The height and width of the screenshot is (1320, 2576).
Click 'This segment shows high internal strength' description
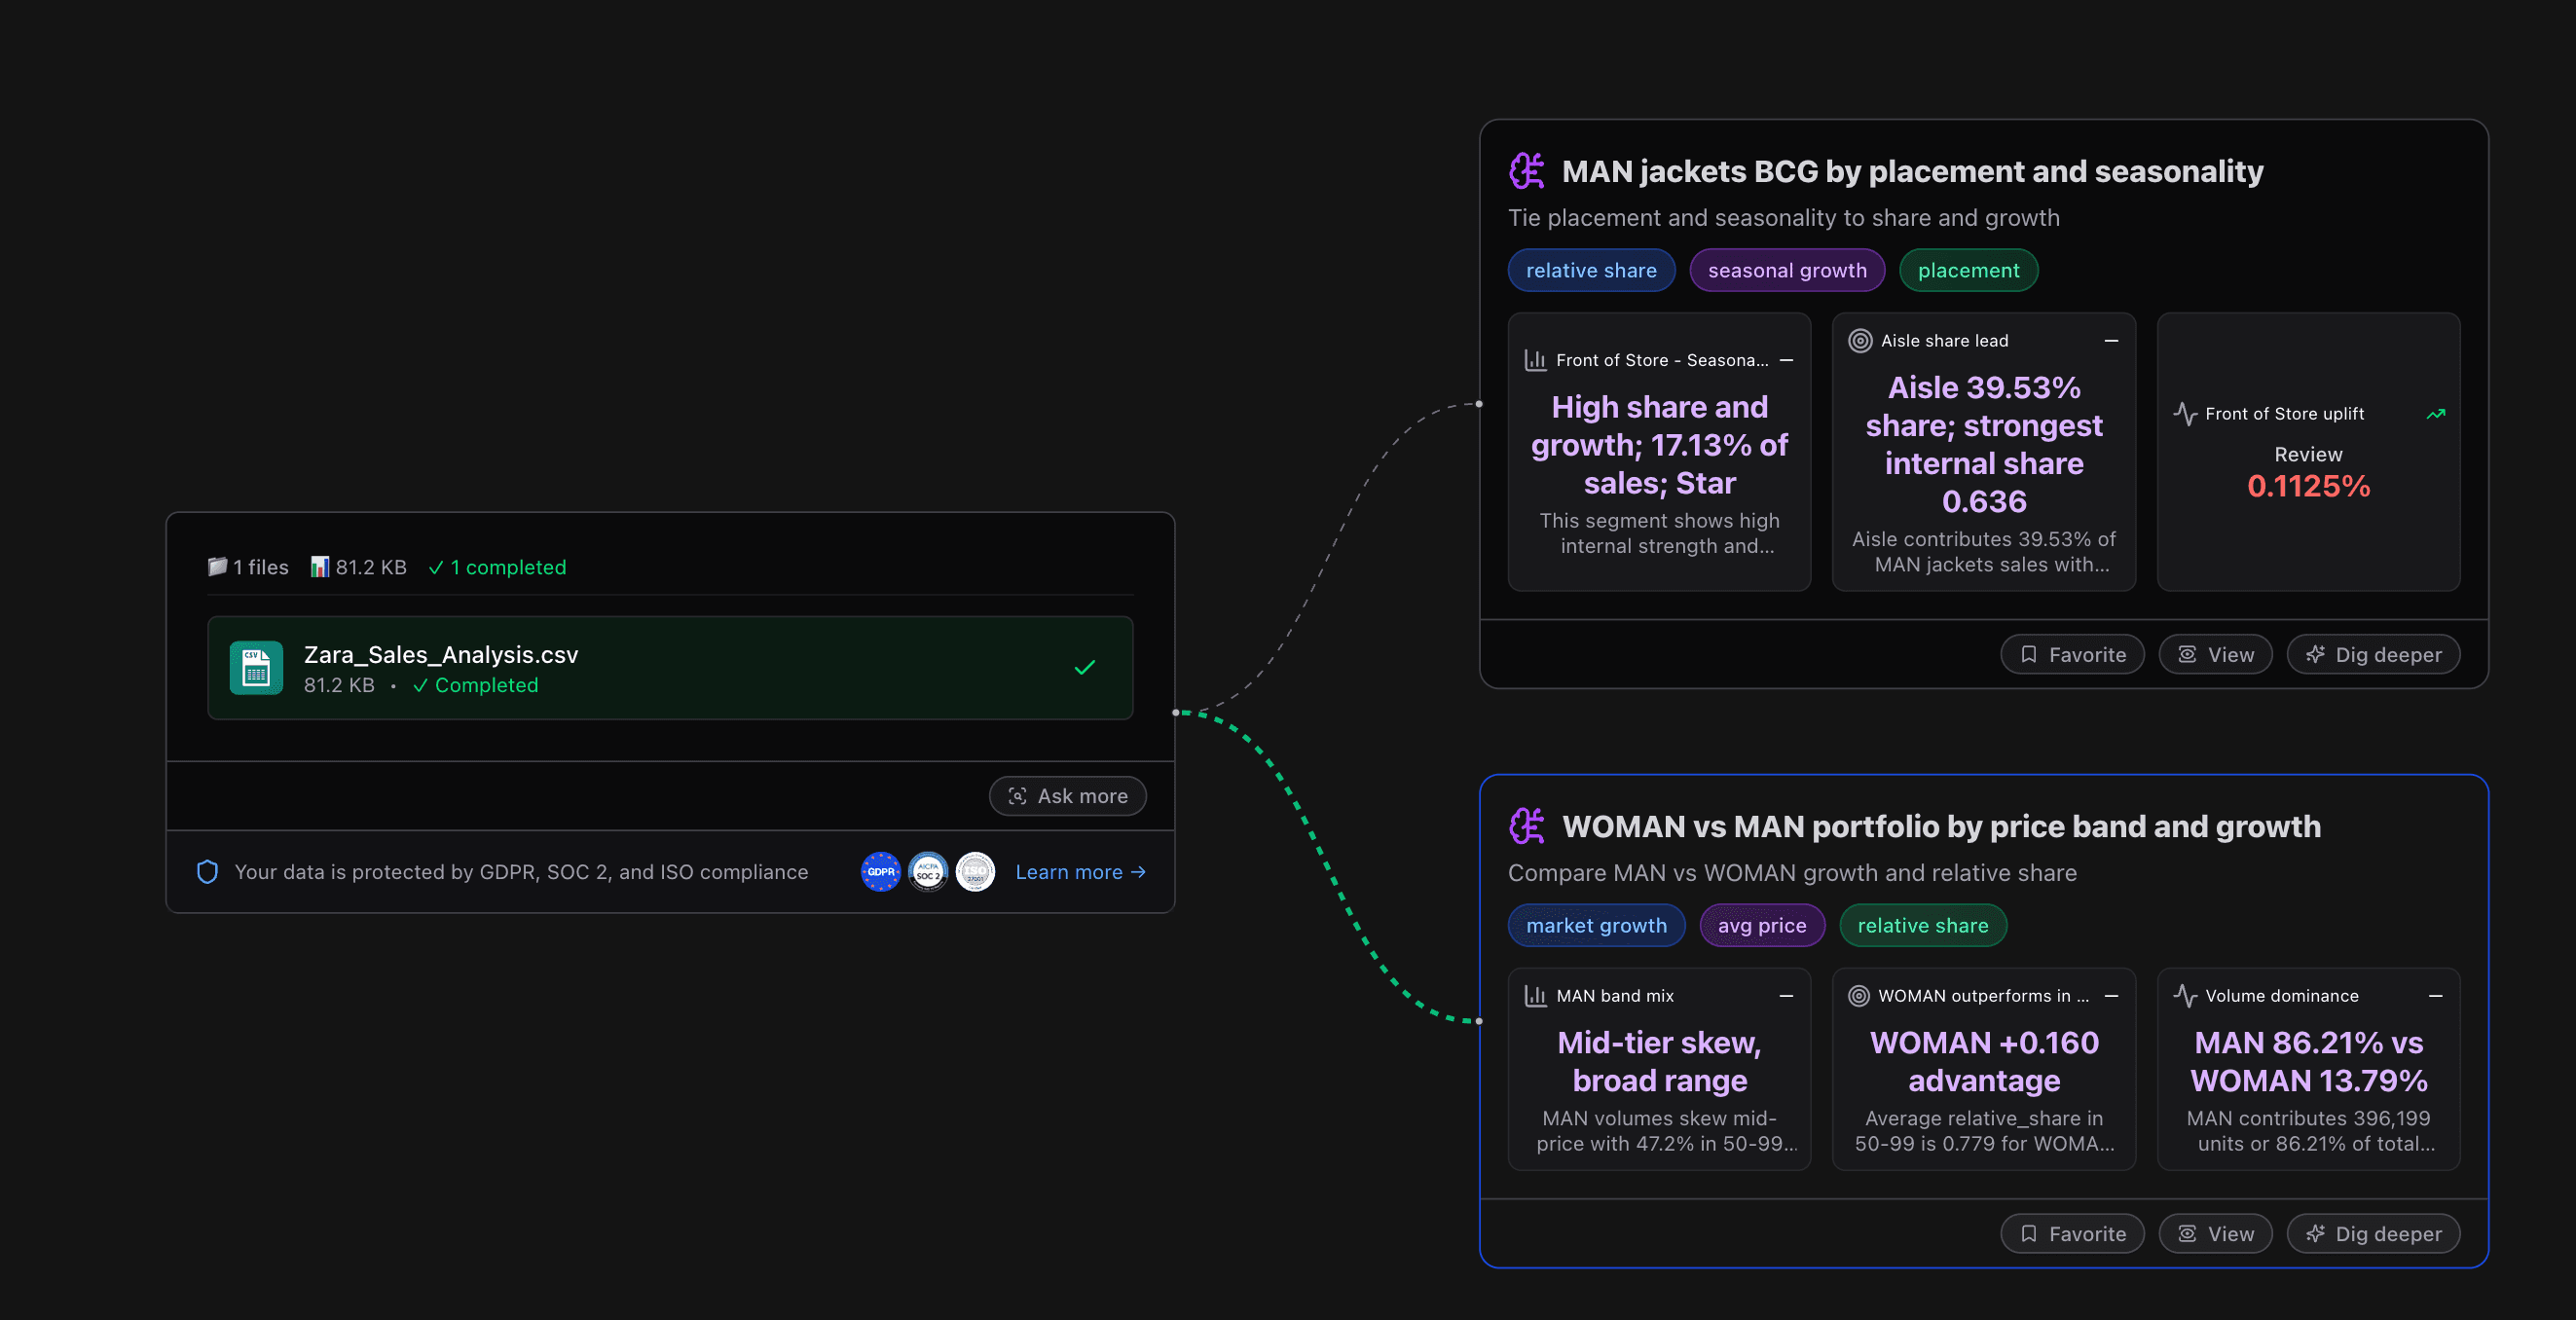click(1659, 533)
